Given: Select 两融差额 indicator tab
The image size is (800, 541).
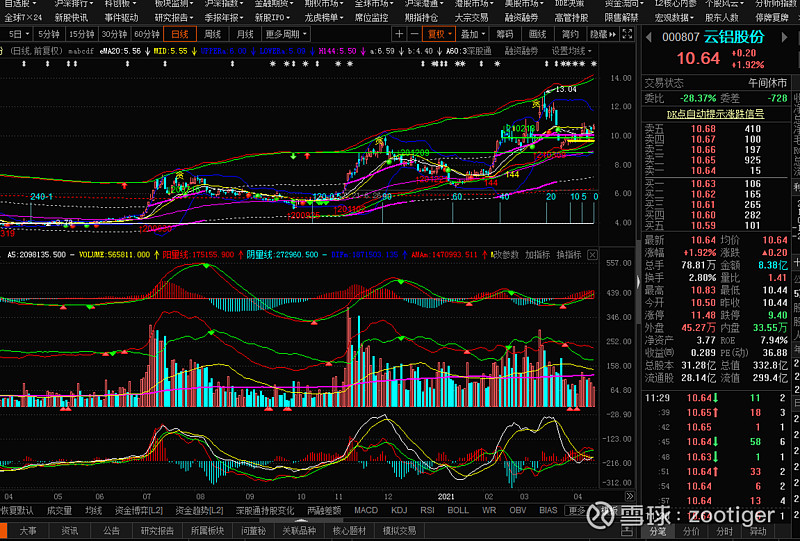Looking at the screenshot, I should point(324,510).
